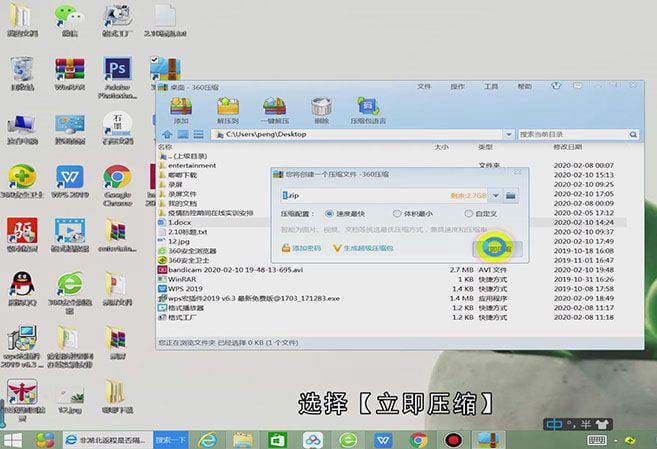Select the bandicam 2020-02-10 avi file row

click(392, 270)
